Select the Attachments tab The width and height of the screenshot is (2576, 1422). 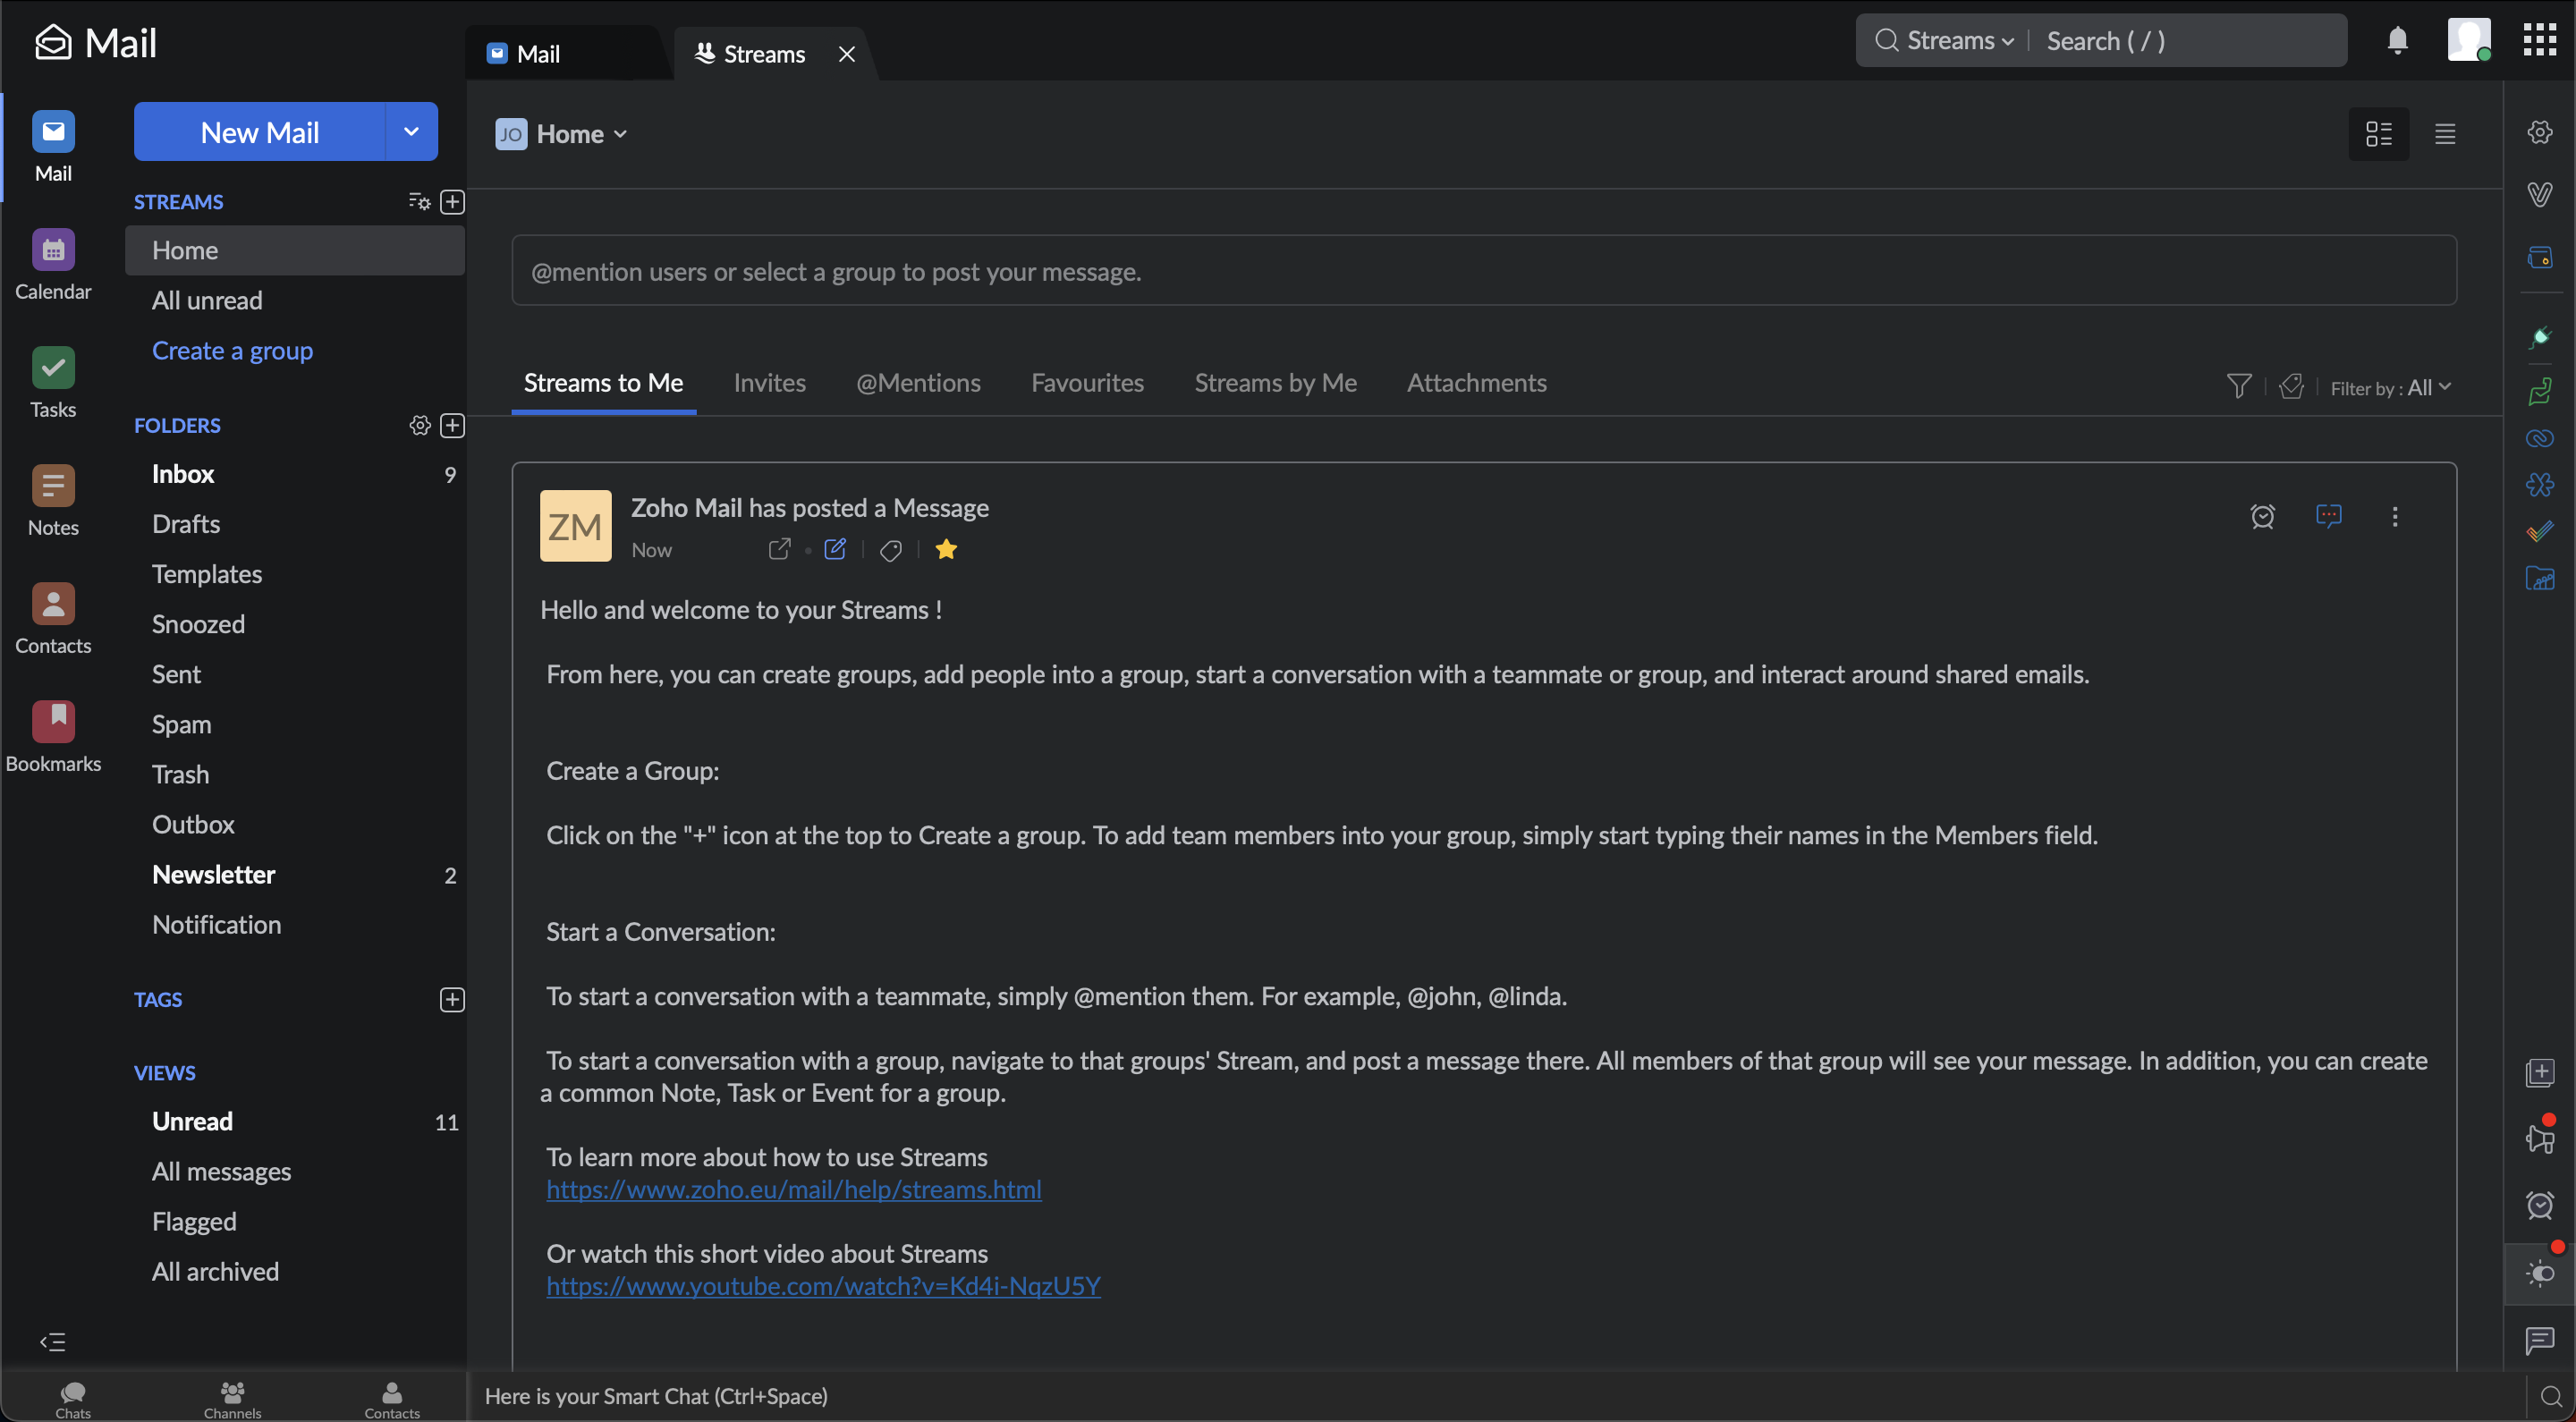(1476, 383)
